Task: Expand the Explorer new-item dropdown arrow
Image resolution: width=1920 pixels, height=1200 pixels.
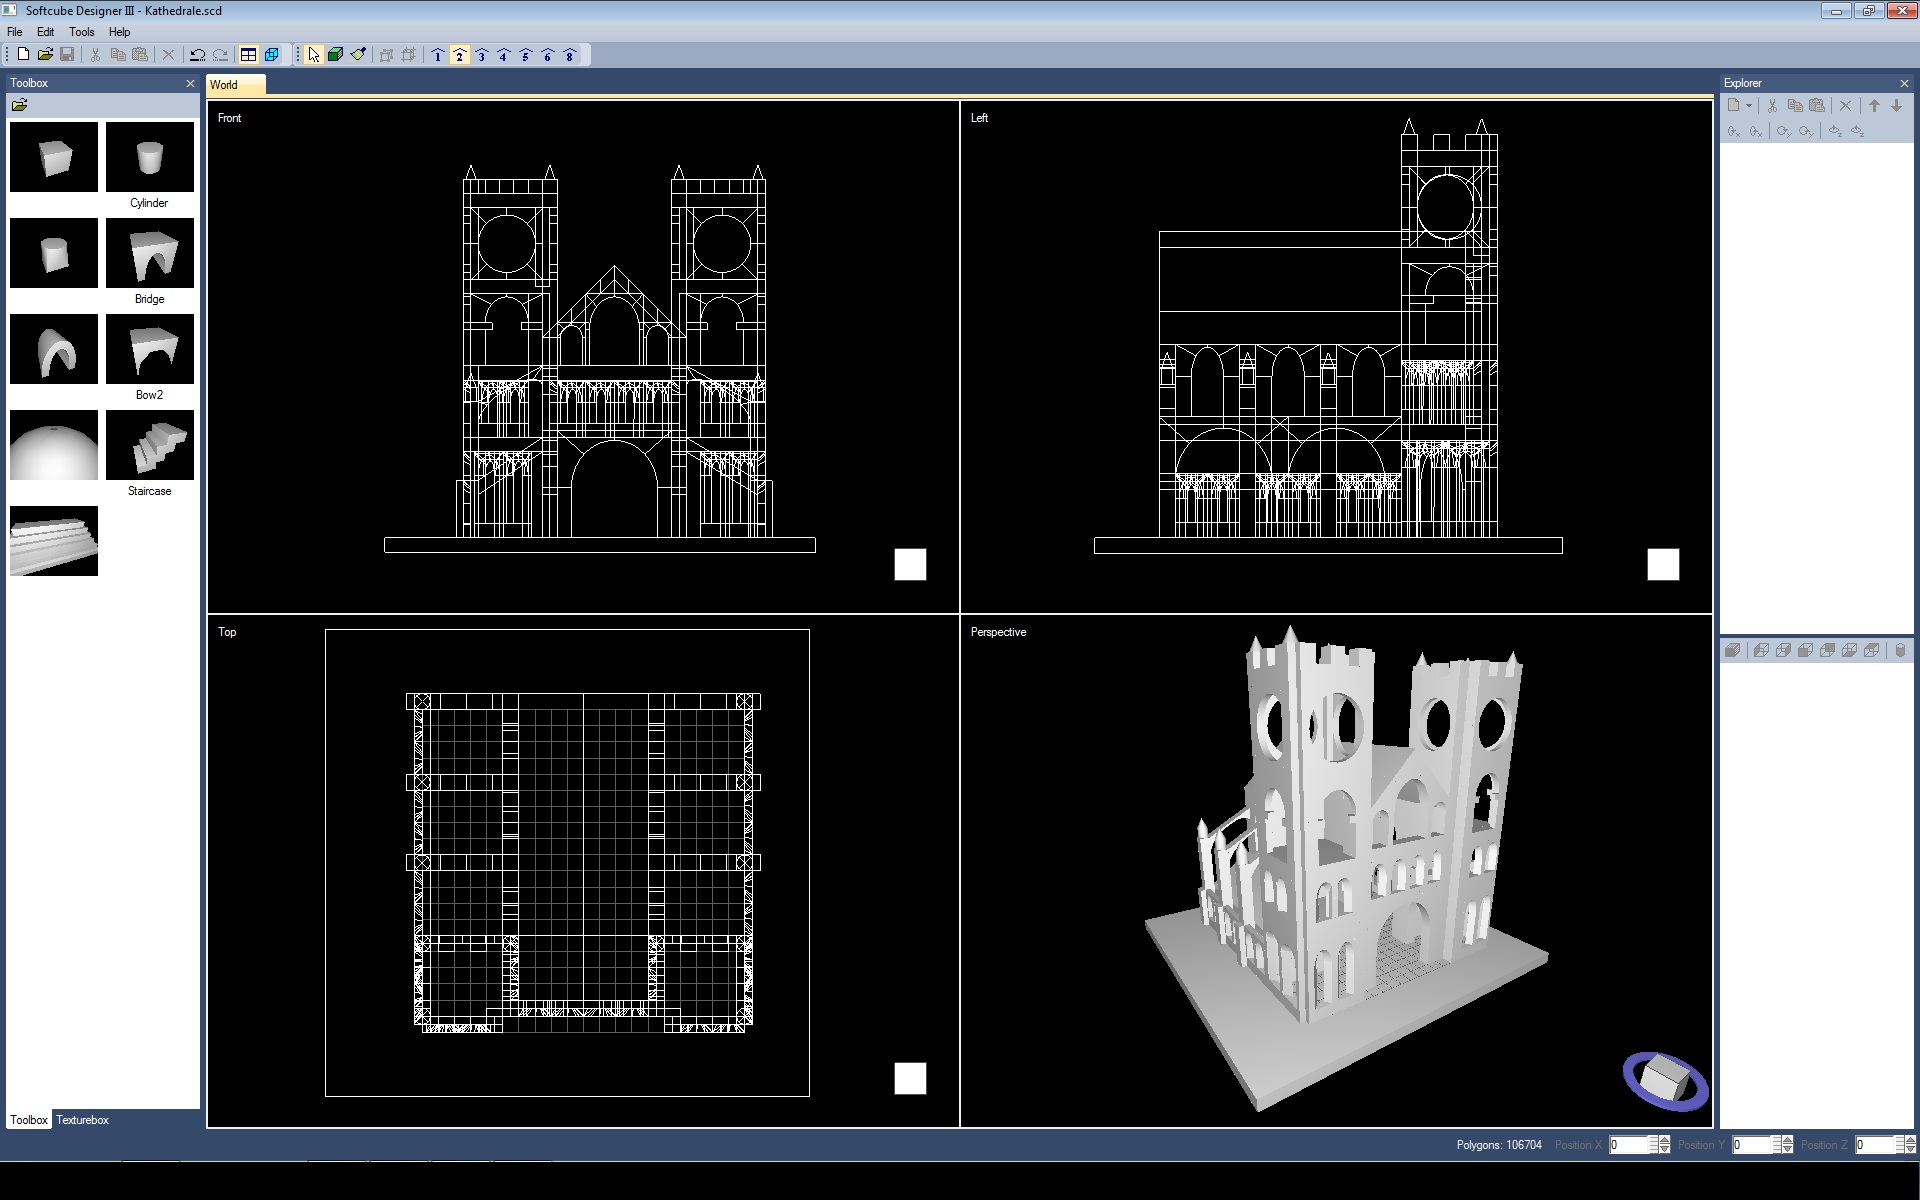Action: (1749, 105)
